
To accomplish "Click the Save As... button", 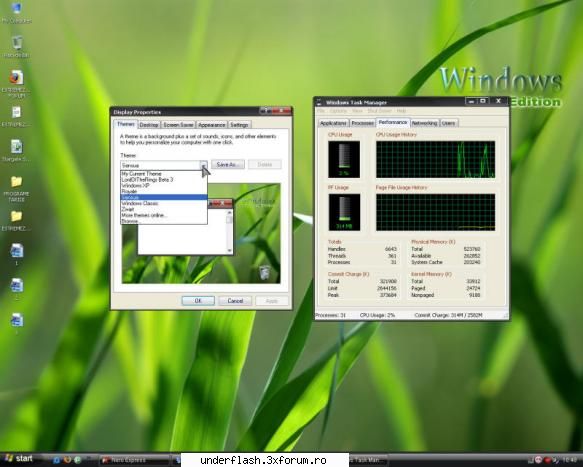I will tap(228, 164).
